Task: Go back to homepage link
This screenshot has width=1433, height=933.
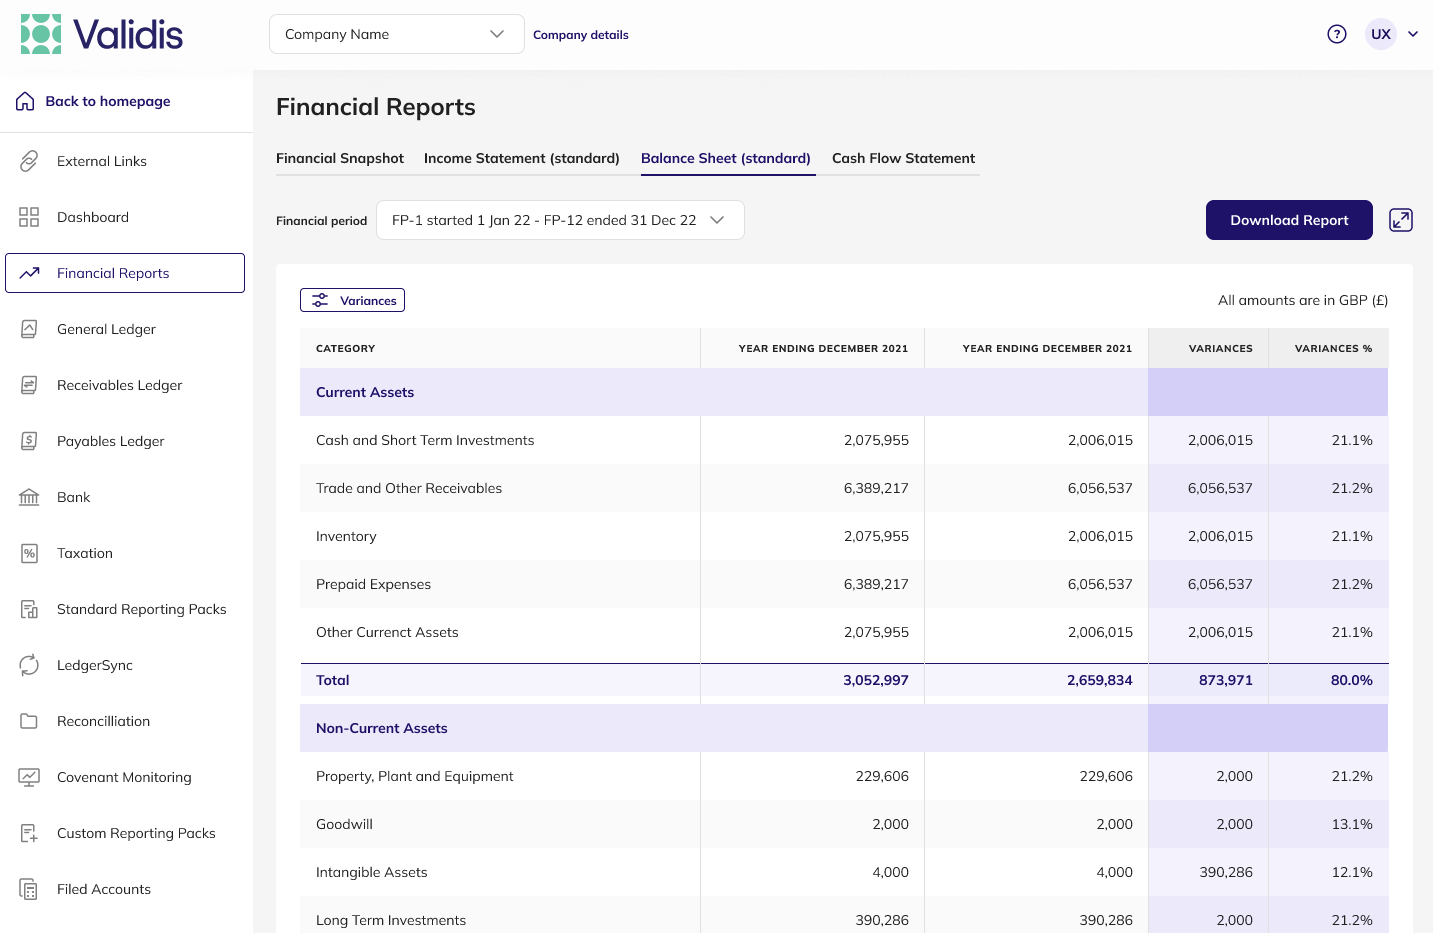Action: click(107, 101)
